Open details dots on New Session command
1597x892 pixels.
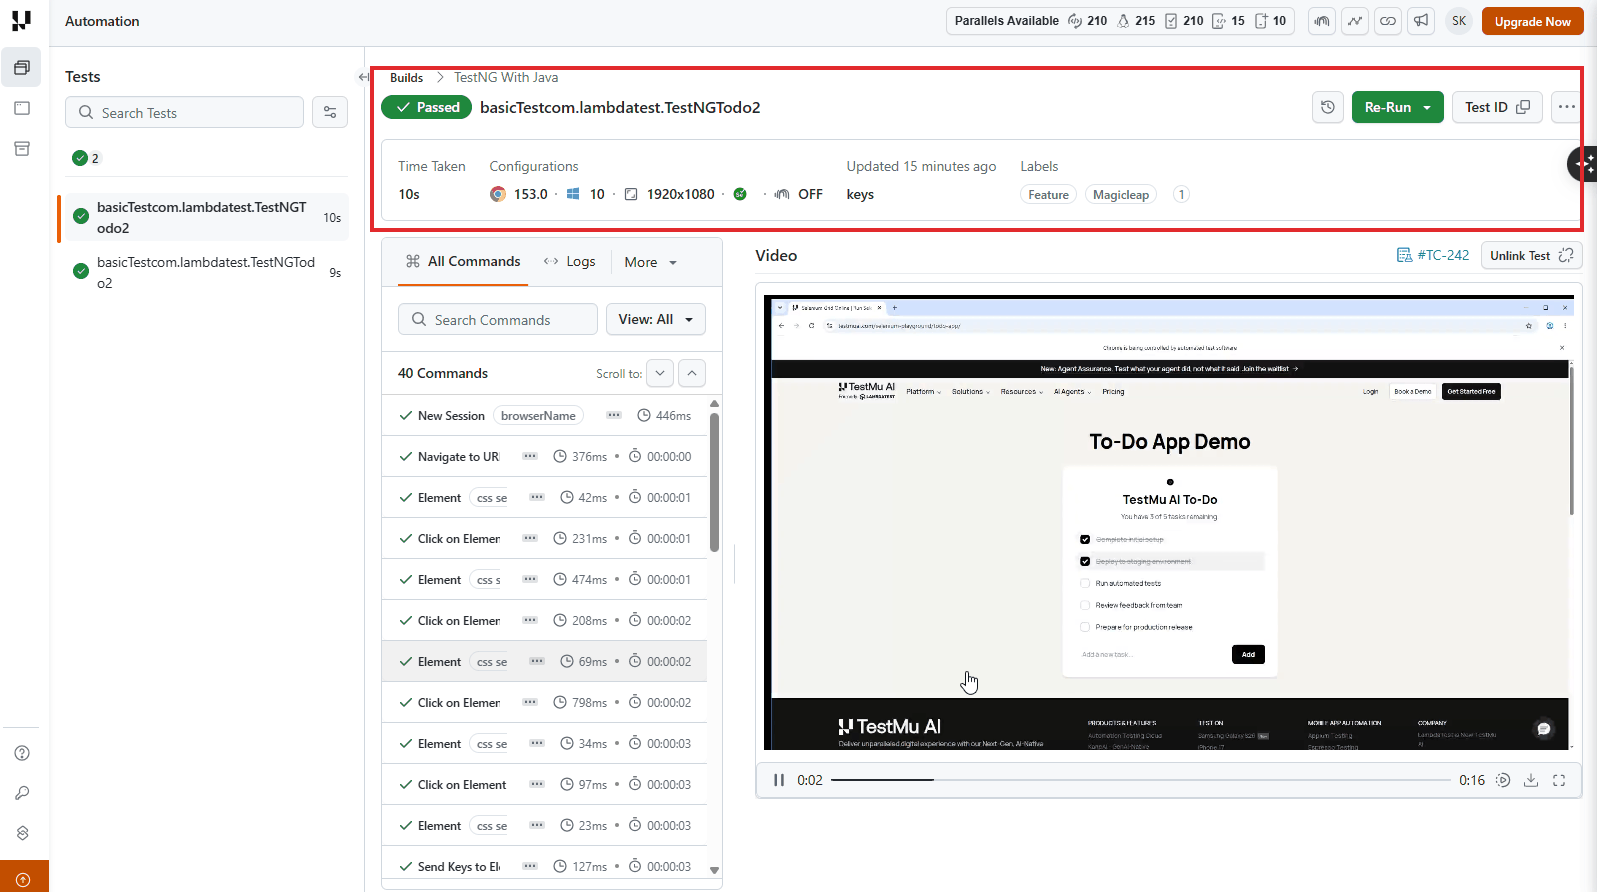coord(614,415)
